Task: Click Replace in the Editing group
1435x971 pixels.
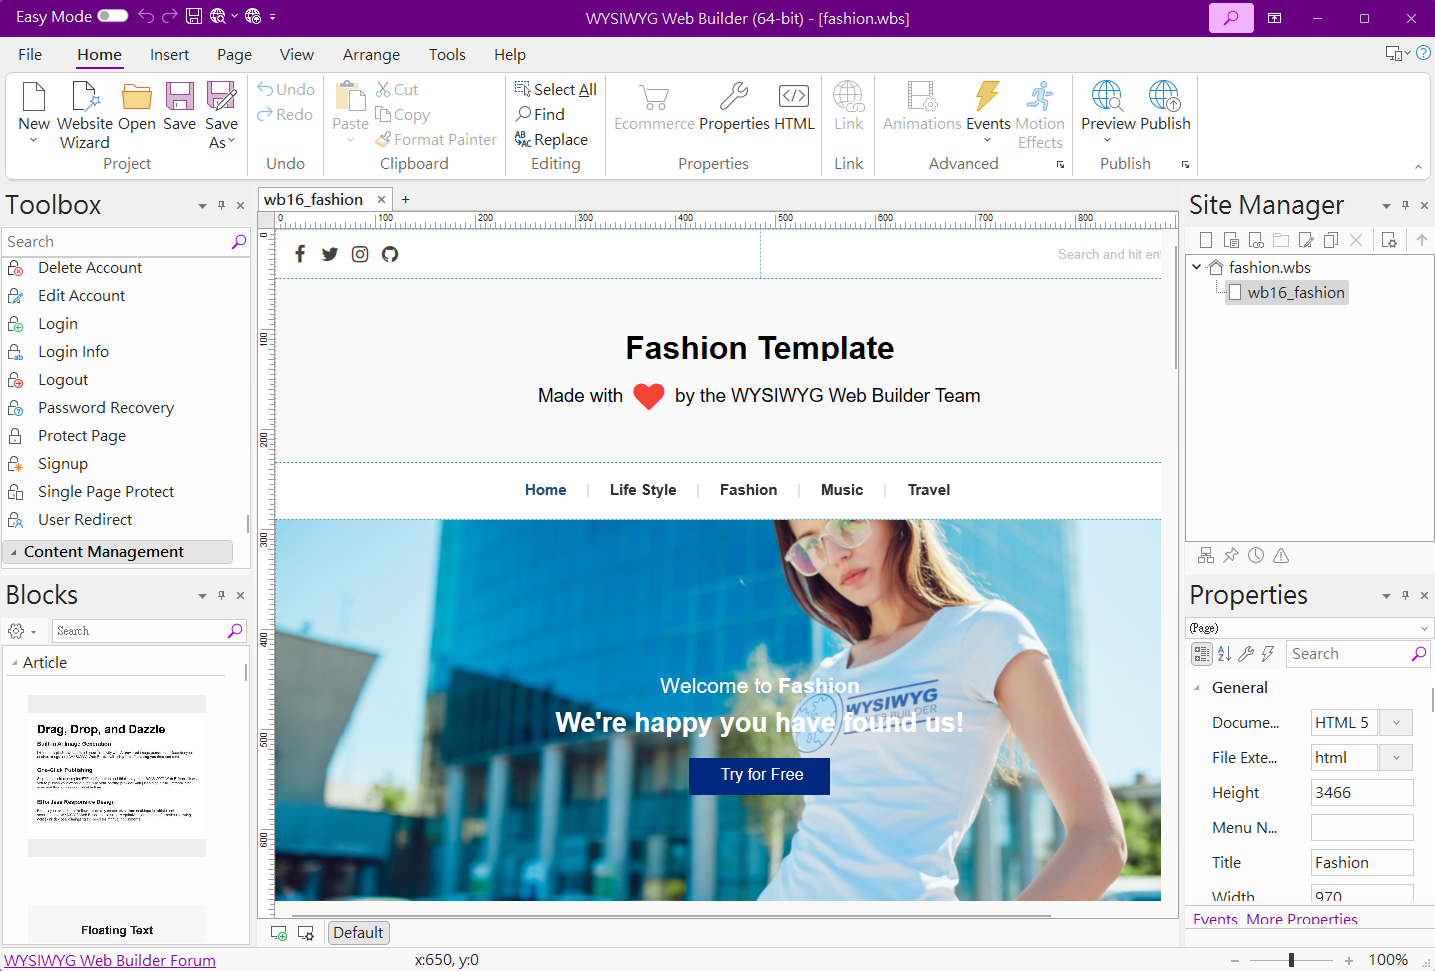Action: tap(551, 139)
